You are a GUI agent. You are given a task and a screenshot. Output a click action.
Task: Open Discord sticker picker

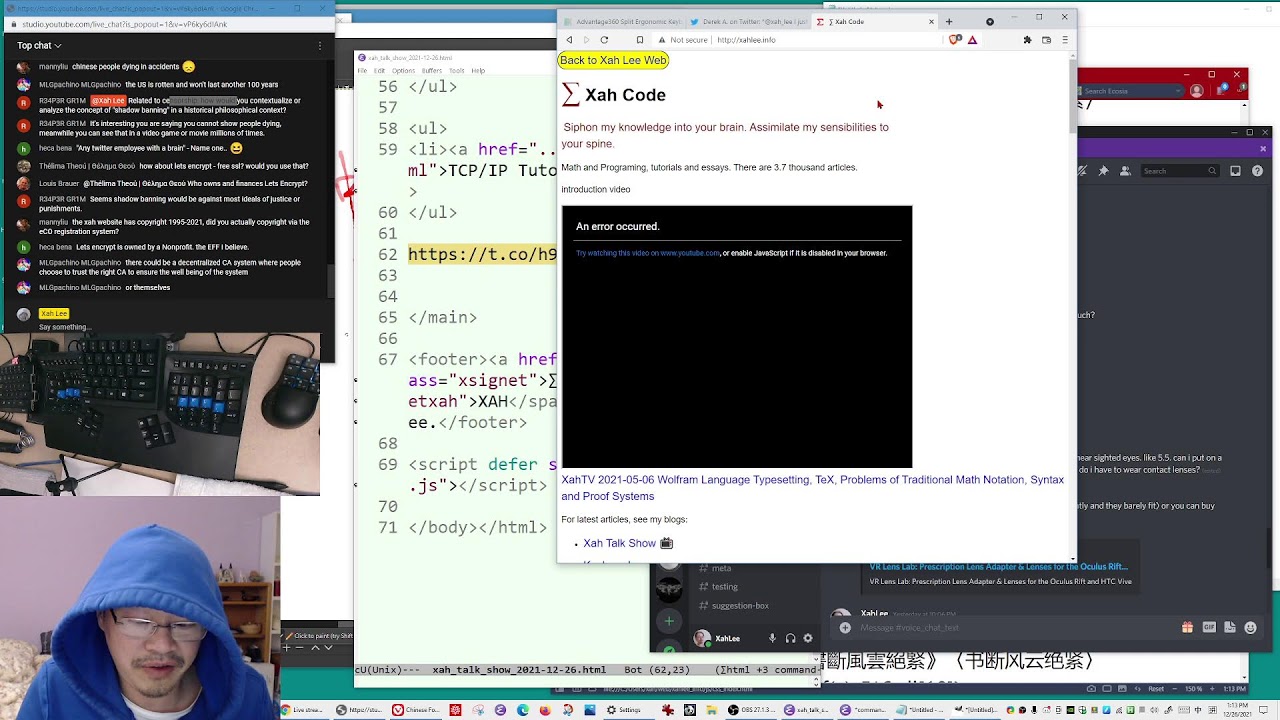pos(1230,628)
